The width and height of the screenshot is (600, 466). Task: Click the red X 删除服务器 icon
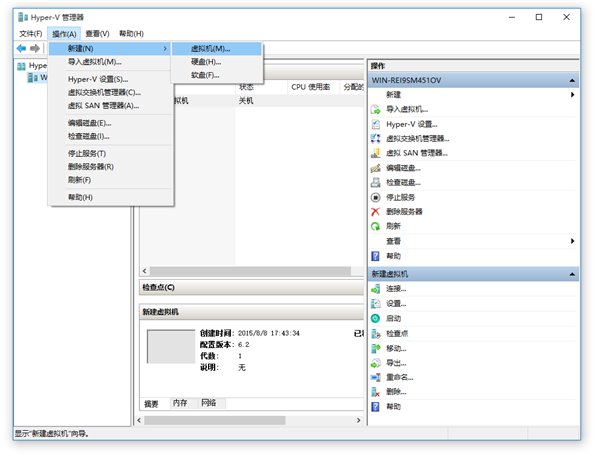(375, 212)
